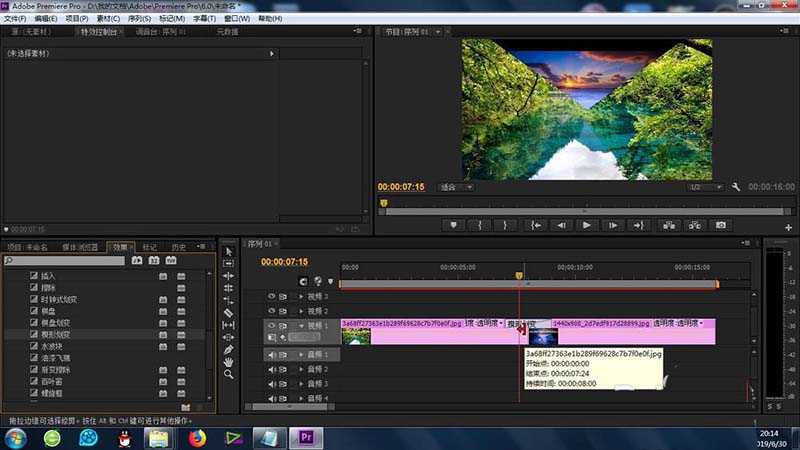Select the Slide tool

[229, 337]
